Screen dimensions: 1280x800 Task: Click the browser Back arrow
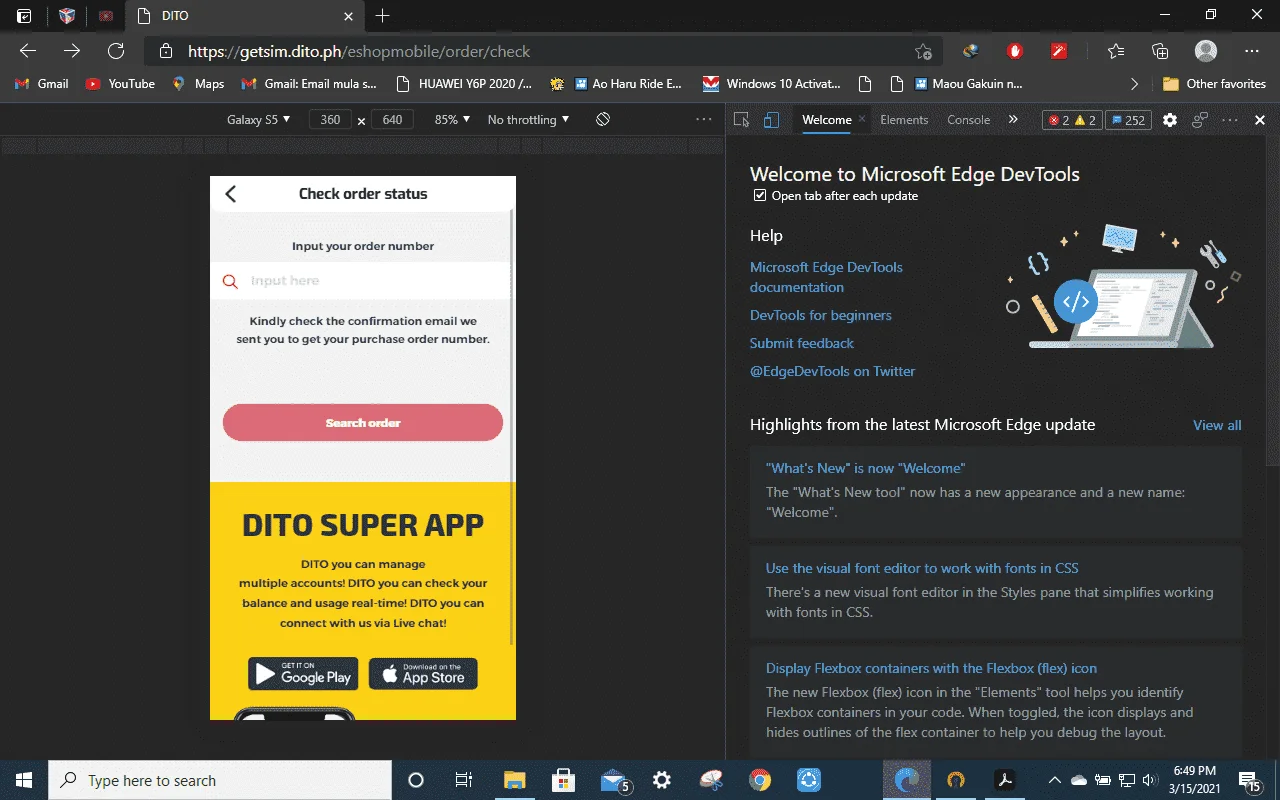pyautogui.click(x=28, y=51)
